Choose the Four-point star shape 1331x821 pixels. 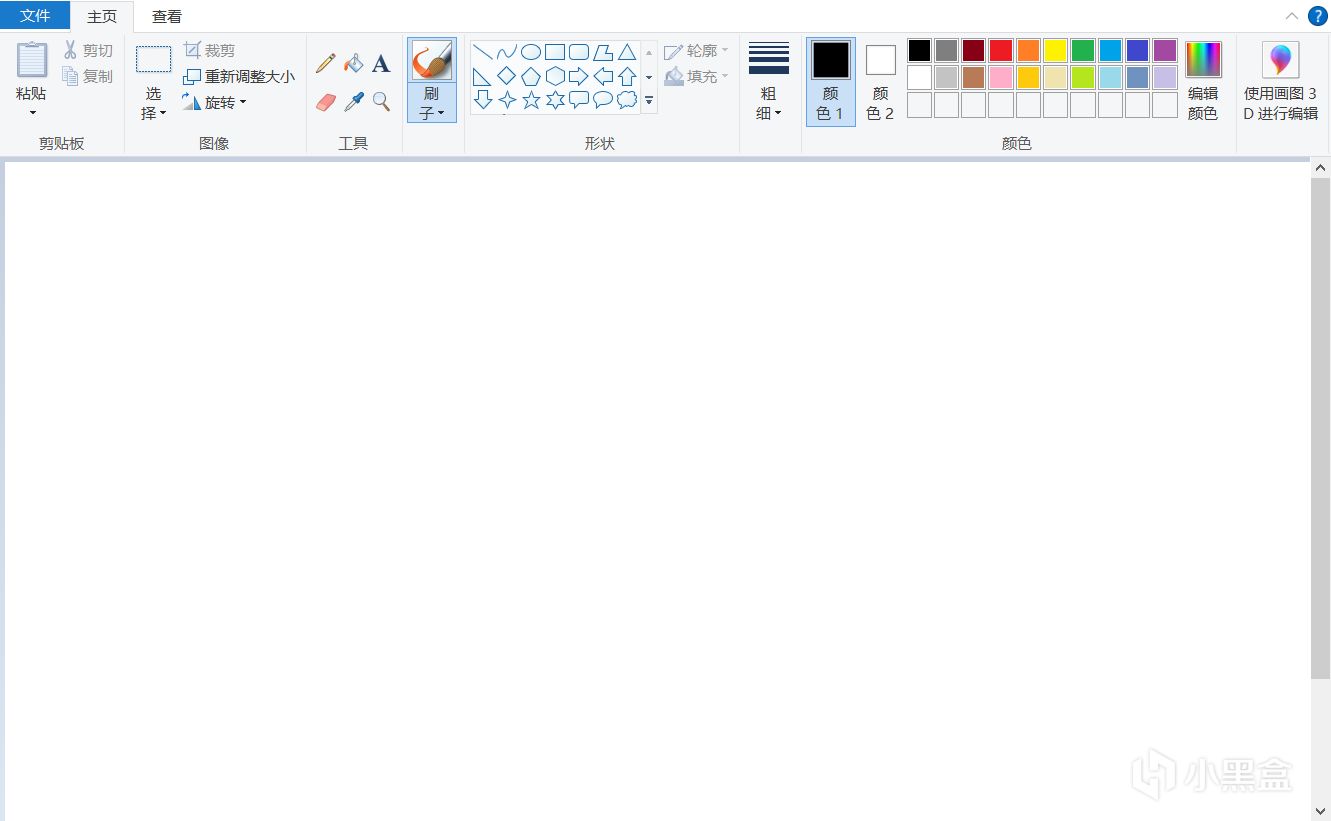coord(507,100)
